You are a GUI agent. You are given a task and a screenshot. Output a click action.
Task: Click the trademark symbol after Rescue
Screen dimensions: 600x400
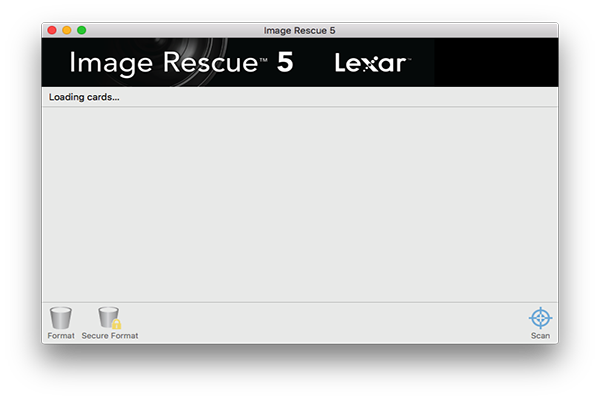[263, 60]
